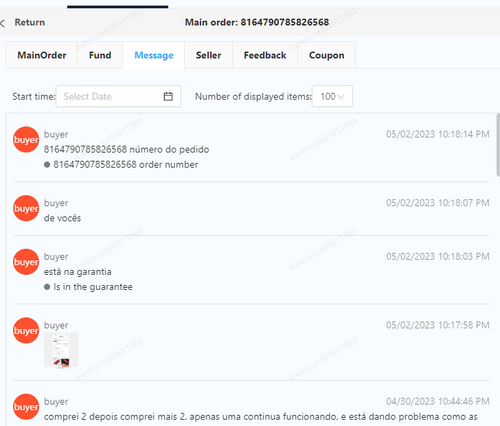Open the image thumbnail sent by buyer
This screenshot has height=426, width=500.
coord(61,350)
